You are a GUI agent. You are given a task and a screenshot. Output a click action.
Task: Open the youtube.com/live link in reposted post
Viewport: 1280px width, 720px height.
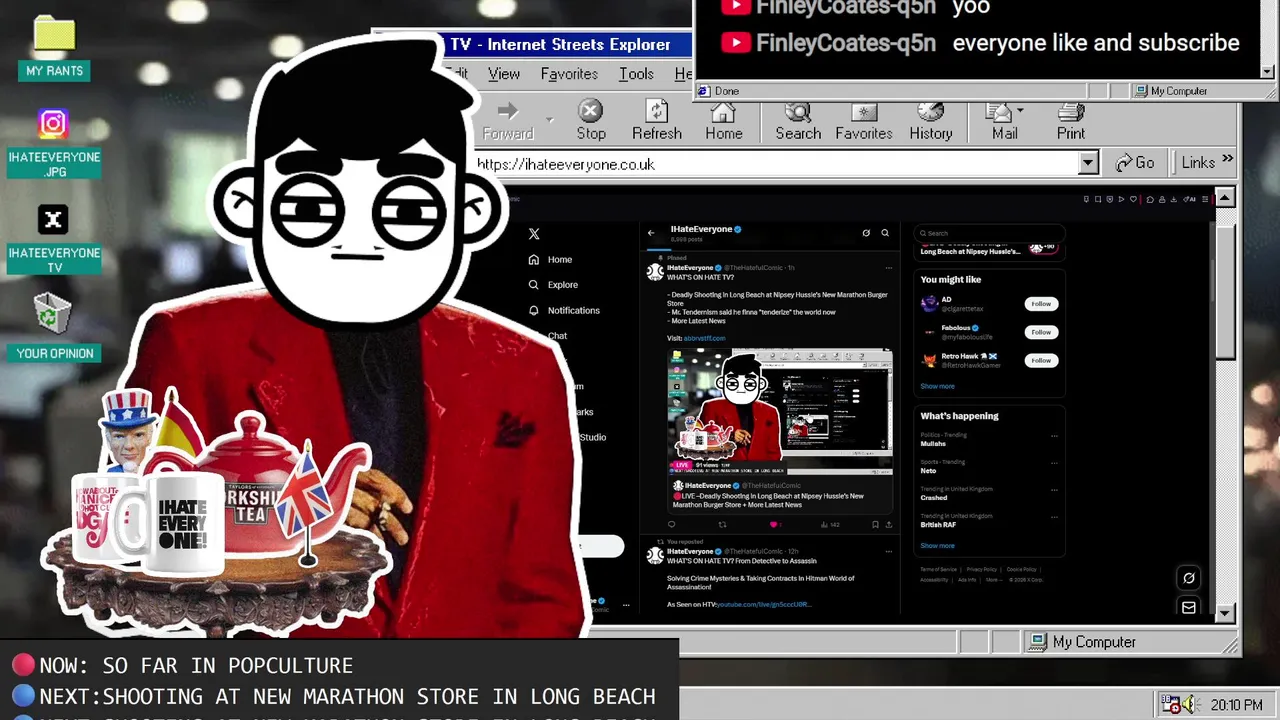click(763, 604)
